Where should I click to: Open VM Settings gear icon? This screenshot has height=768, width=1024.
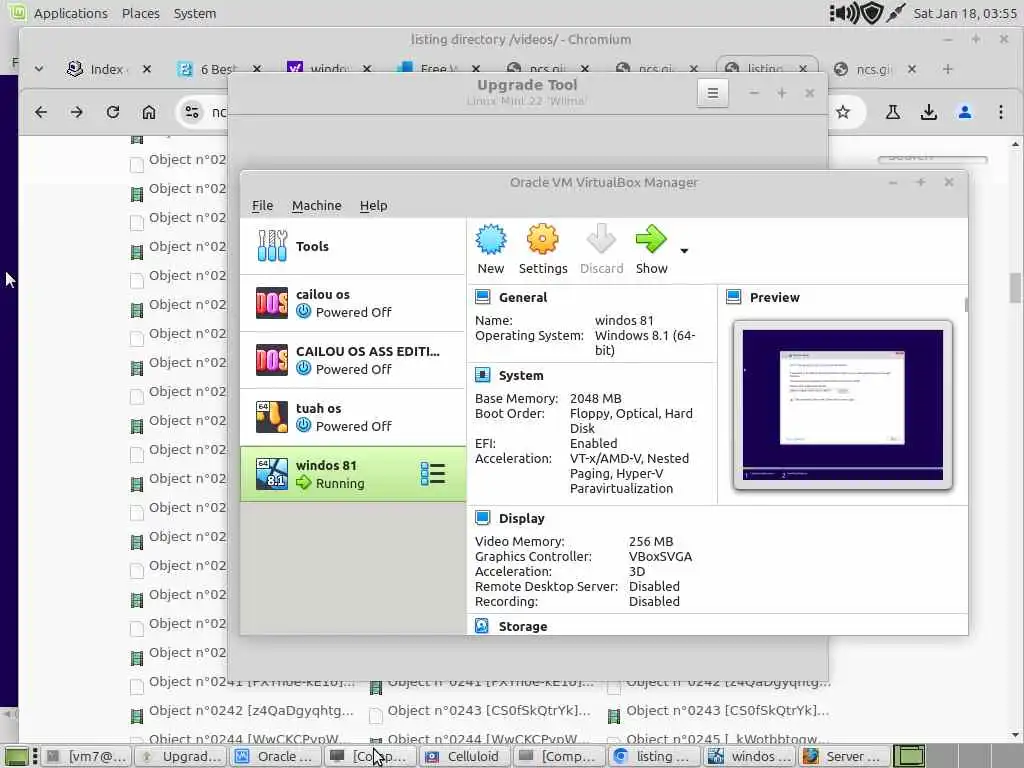pos(543,240)
